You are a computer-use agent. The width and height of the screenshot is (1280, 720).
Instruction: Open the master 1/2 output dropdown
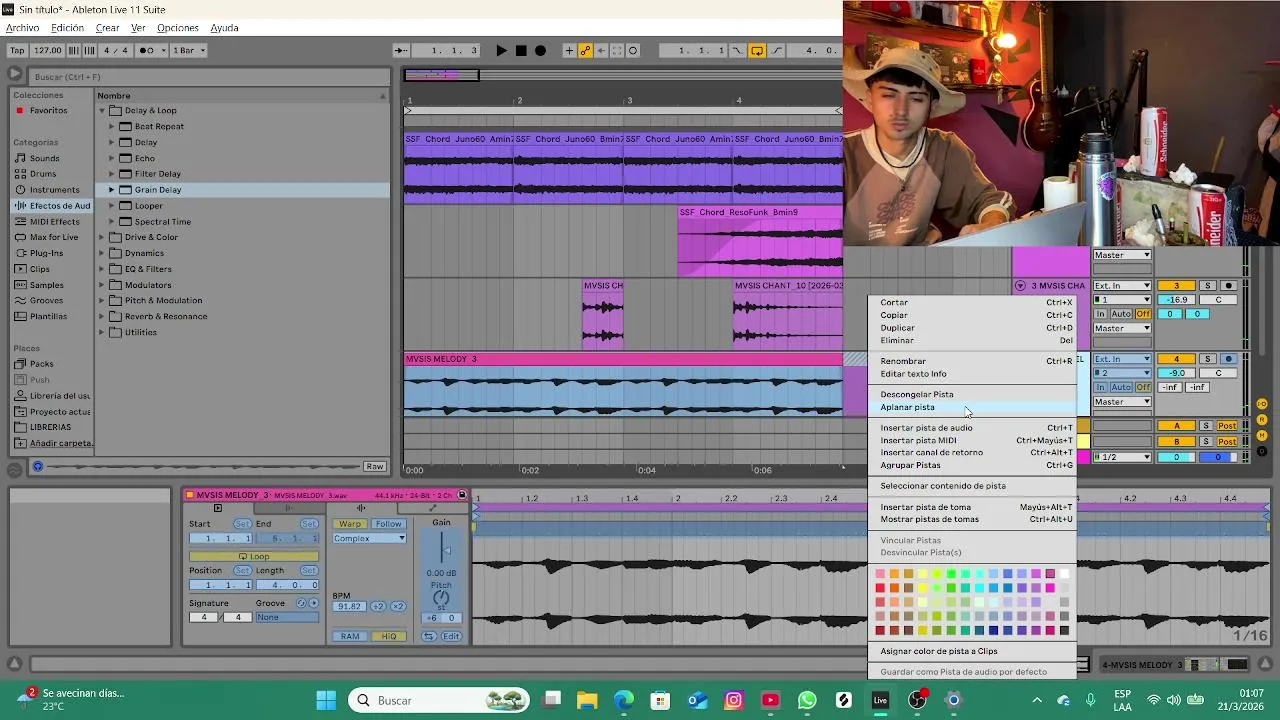[x=1121, y=457]
